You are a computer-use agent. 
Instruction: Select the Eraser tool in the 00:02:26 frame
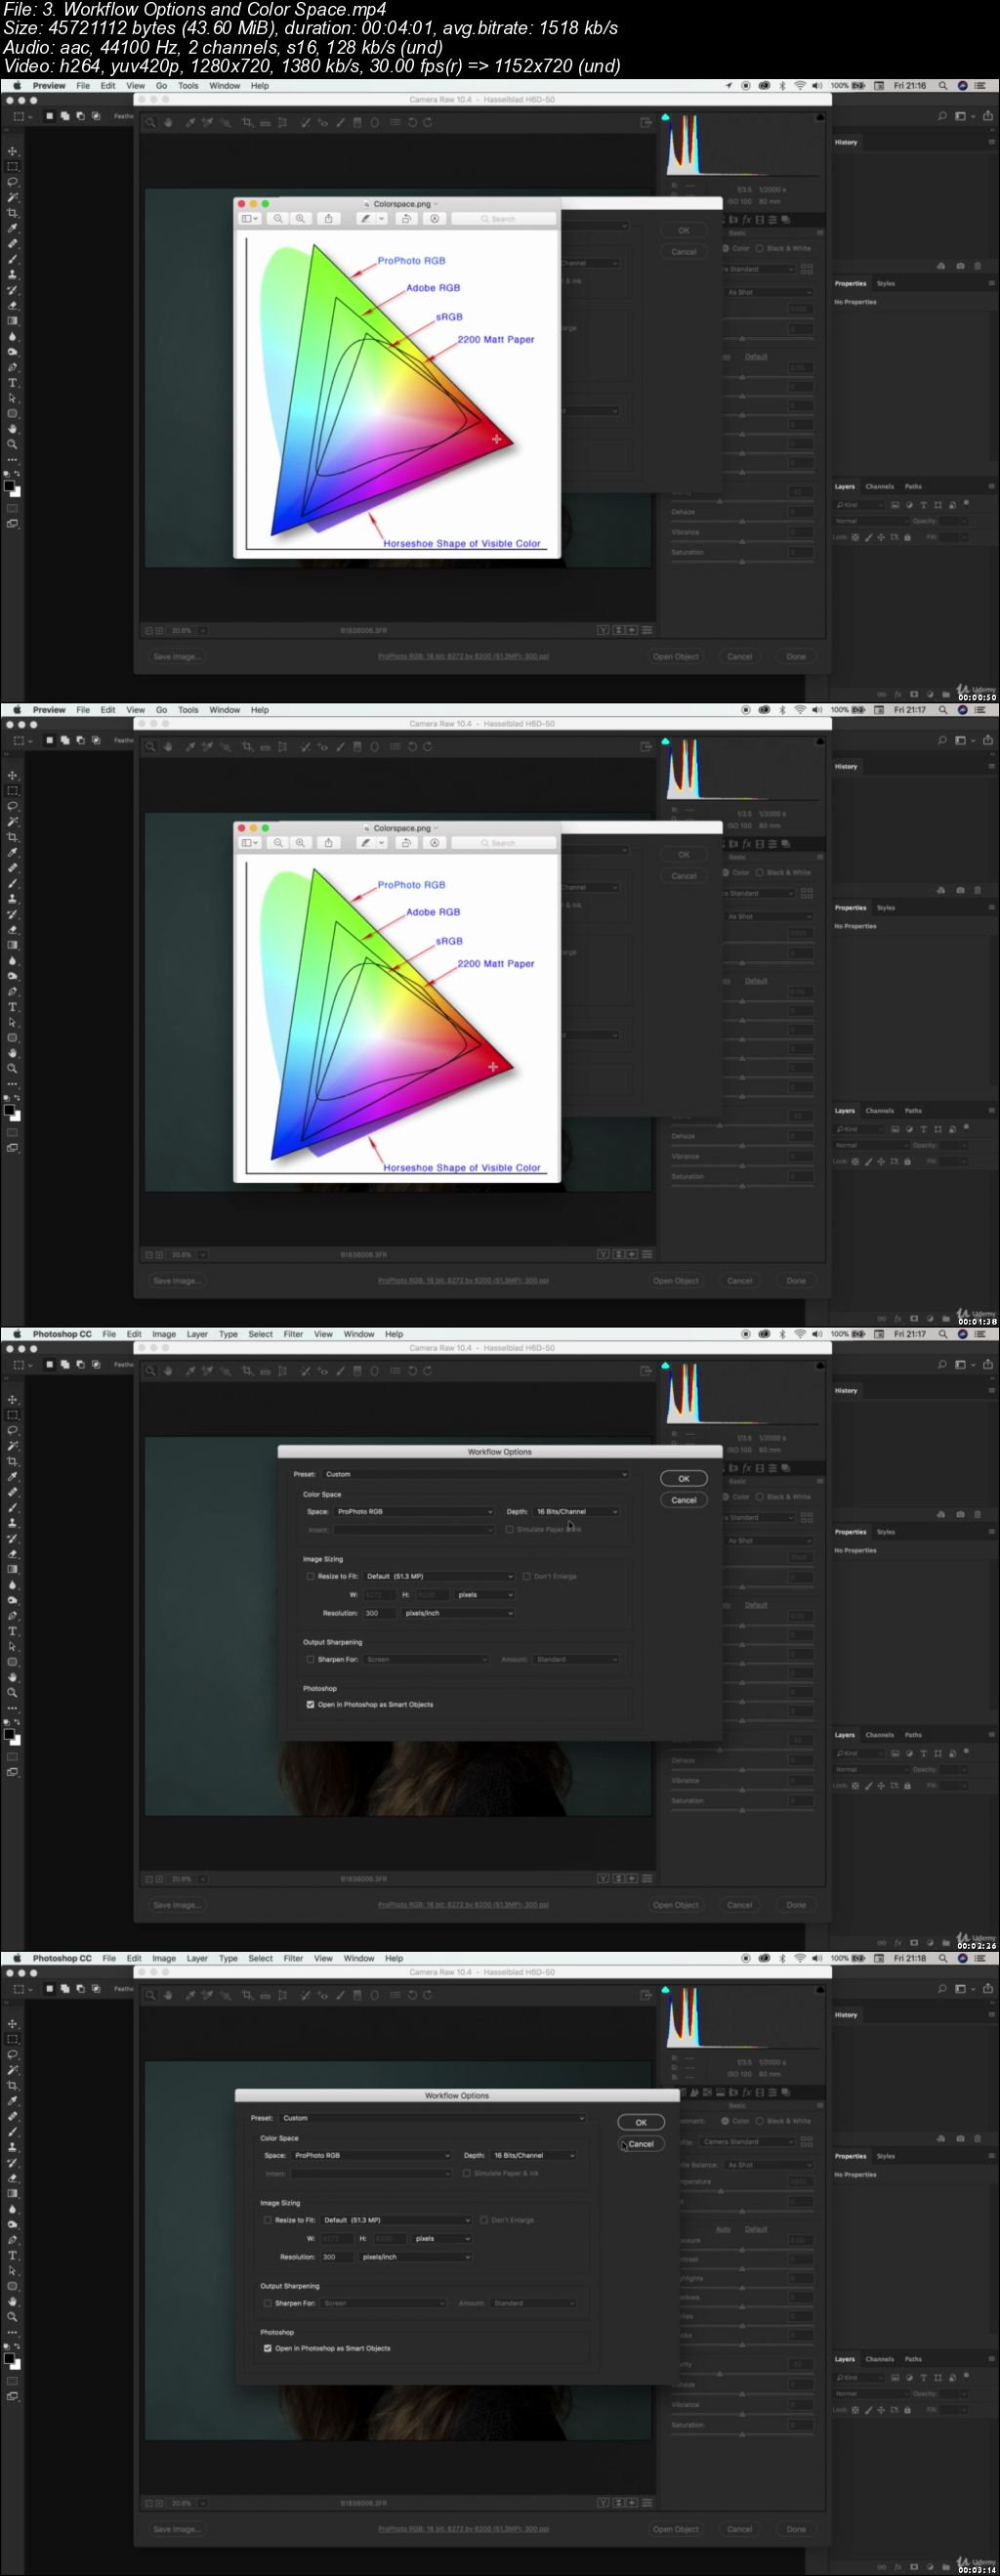(12, 1554)
